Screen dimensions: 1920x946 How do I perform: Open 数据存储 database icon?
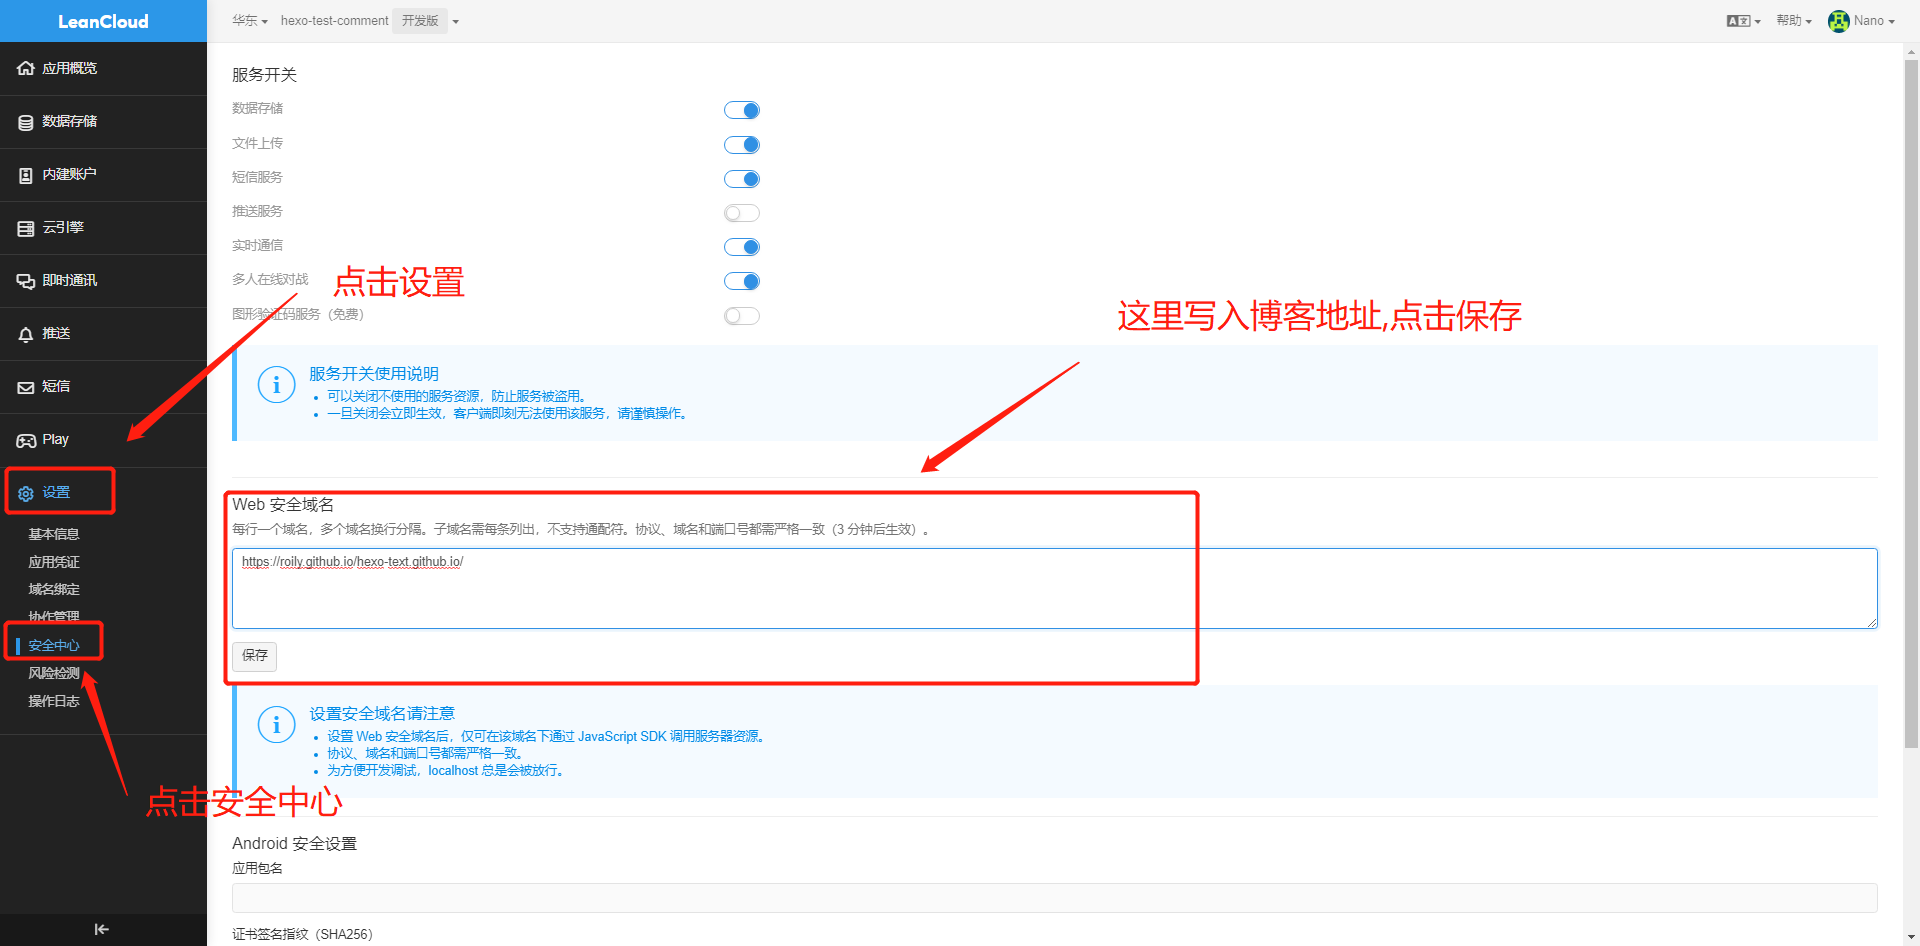tap(26, 122)
